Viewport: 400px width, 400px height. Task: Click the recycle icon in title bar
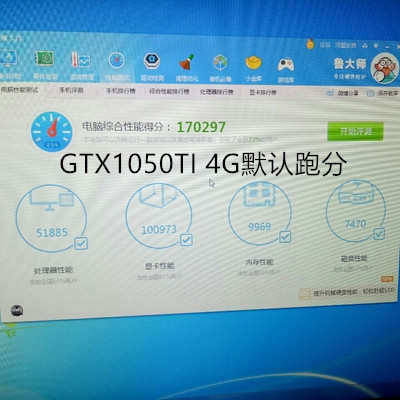tap(365, 45)
